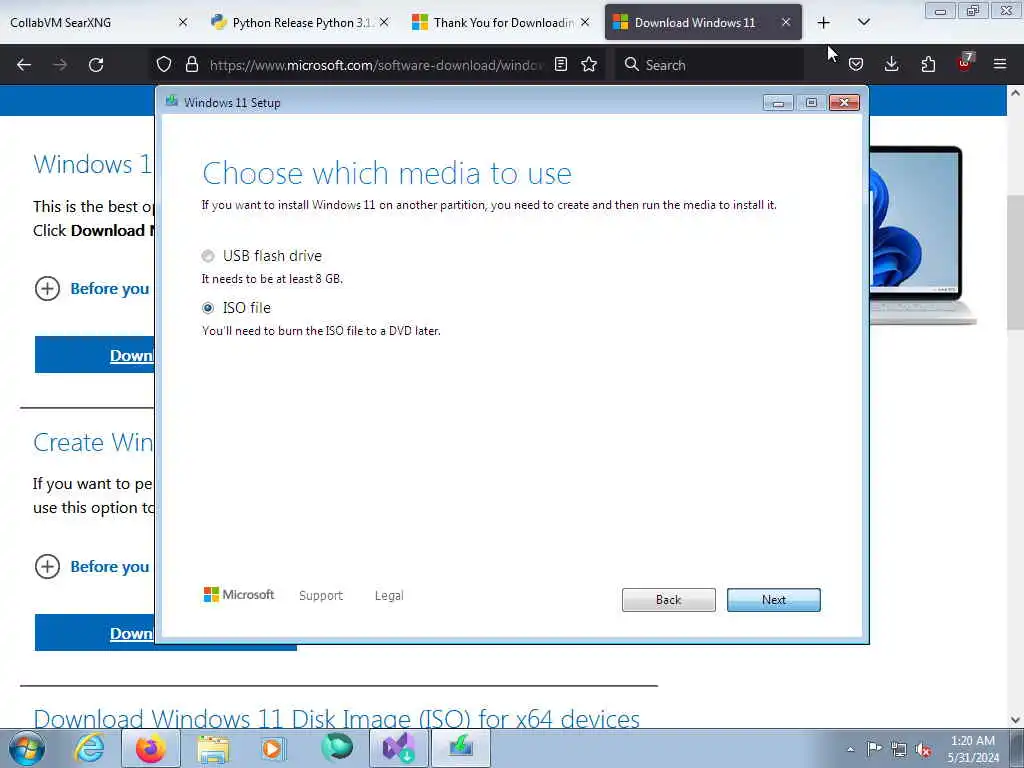The width and height of the screenshot is (1024, 768).
Task: Click the 'Download Windows 11 Disk Image (ISO)' heading
Action: coord(336,718)
